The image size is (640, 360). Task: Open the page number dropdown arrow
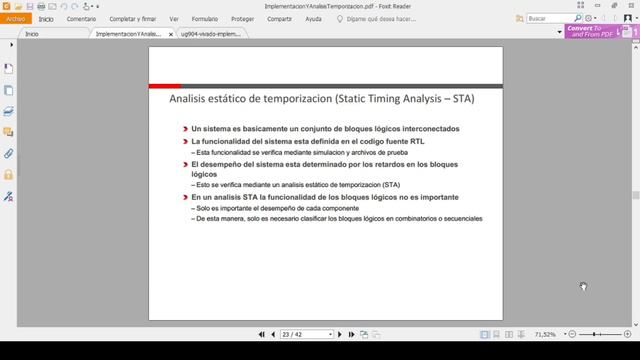coord(330,334)
